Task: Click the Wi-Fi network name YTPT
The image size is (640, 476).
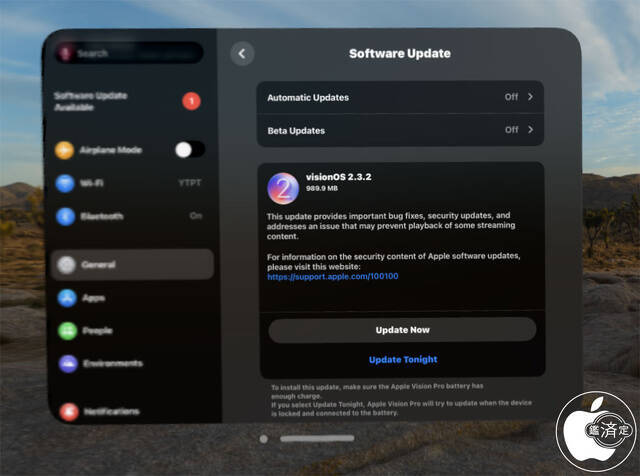Action: [x=190, y=183]
